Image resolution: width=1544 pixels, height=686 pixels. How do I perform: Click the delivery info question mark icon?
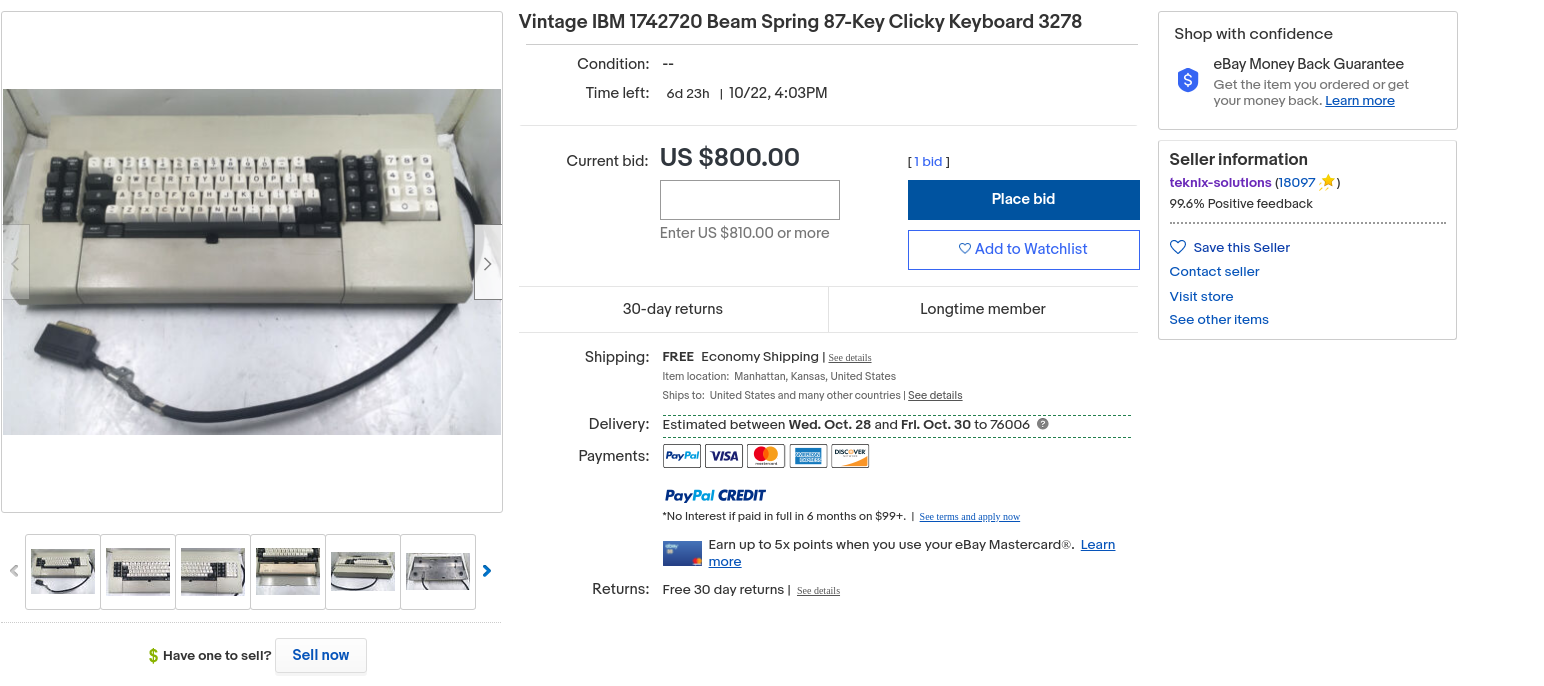pyautogui.click(x=1043, y=424)
